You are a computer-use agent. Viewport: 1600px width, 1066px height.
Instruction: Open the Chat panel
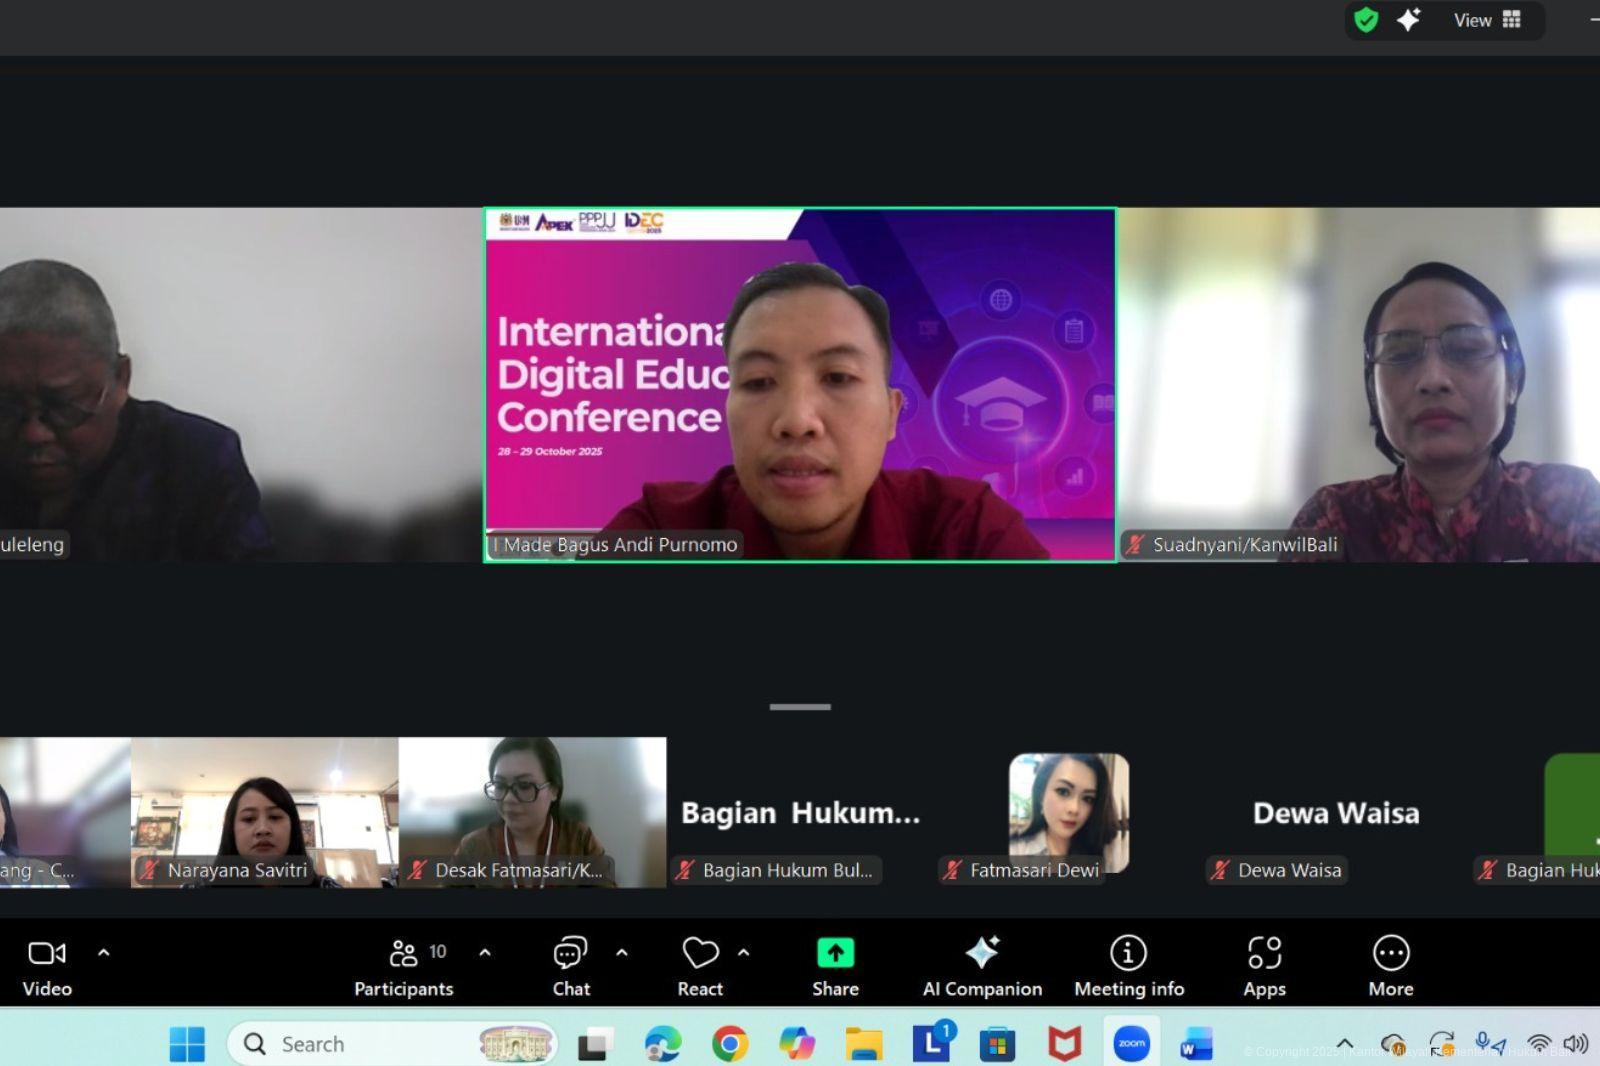pos(570,966)
